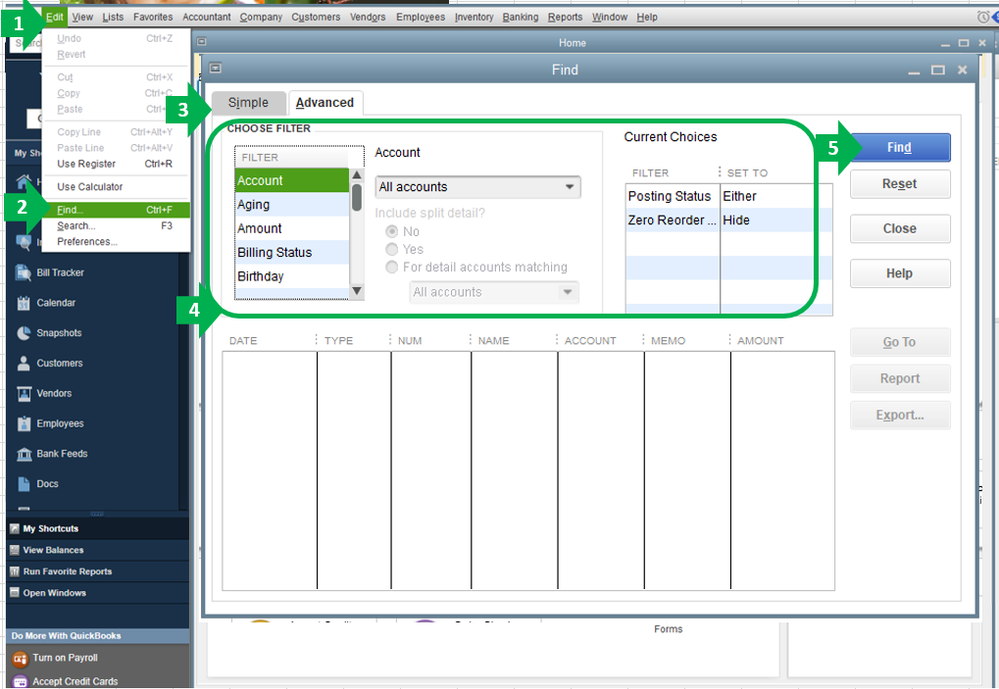Choose Use Register from Edit menu
999x689 pixels.
click(117, 164)
